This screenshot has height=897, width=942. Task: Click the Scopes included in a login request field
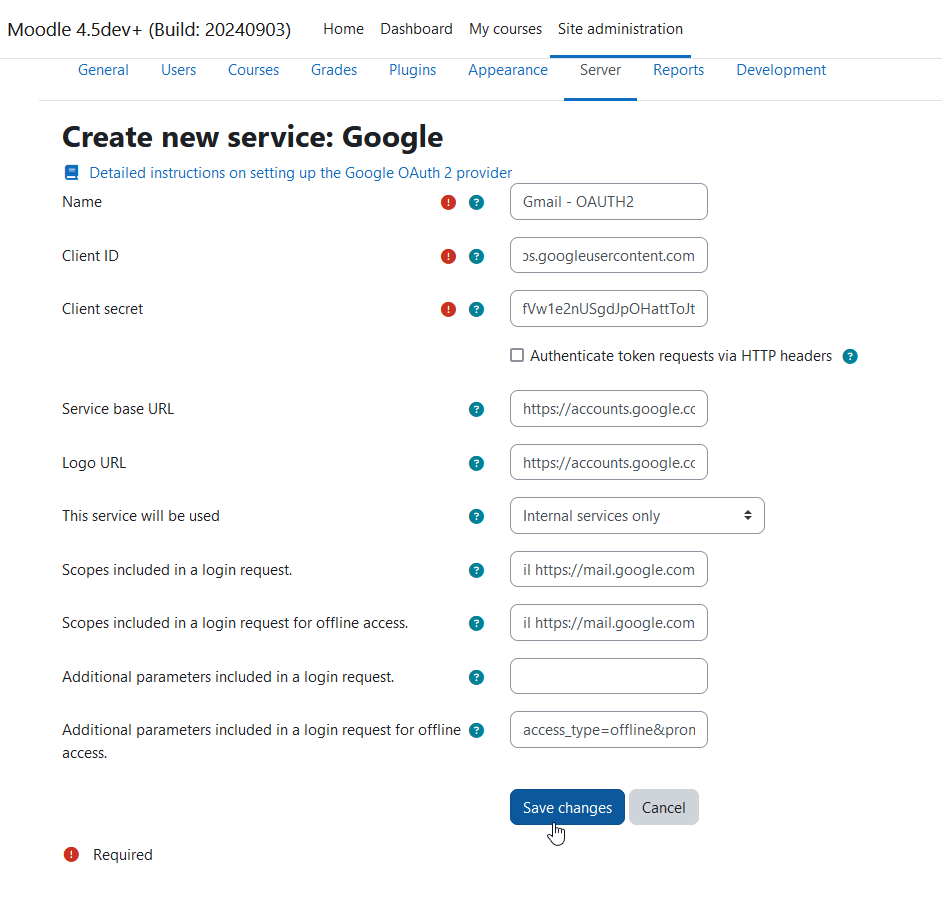click(609, 569)
